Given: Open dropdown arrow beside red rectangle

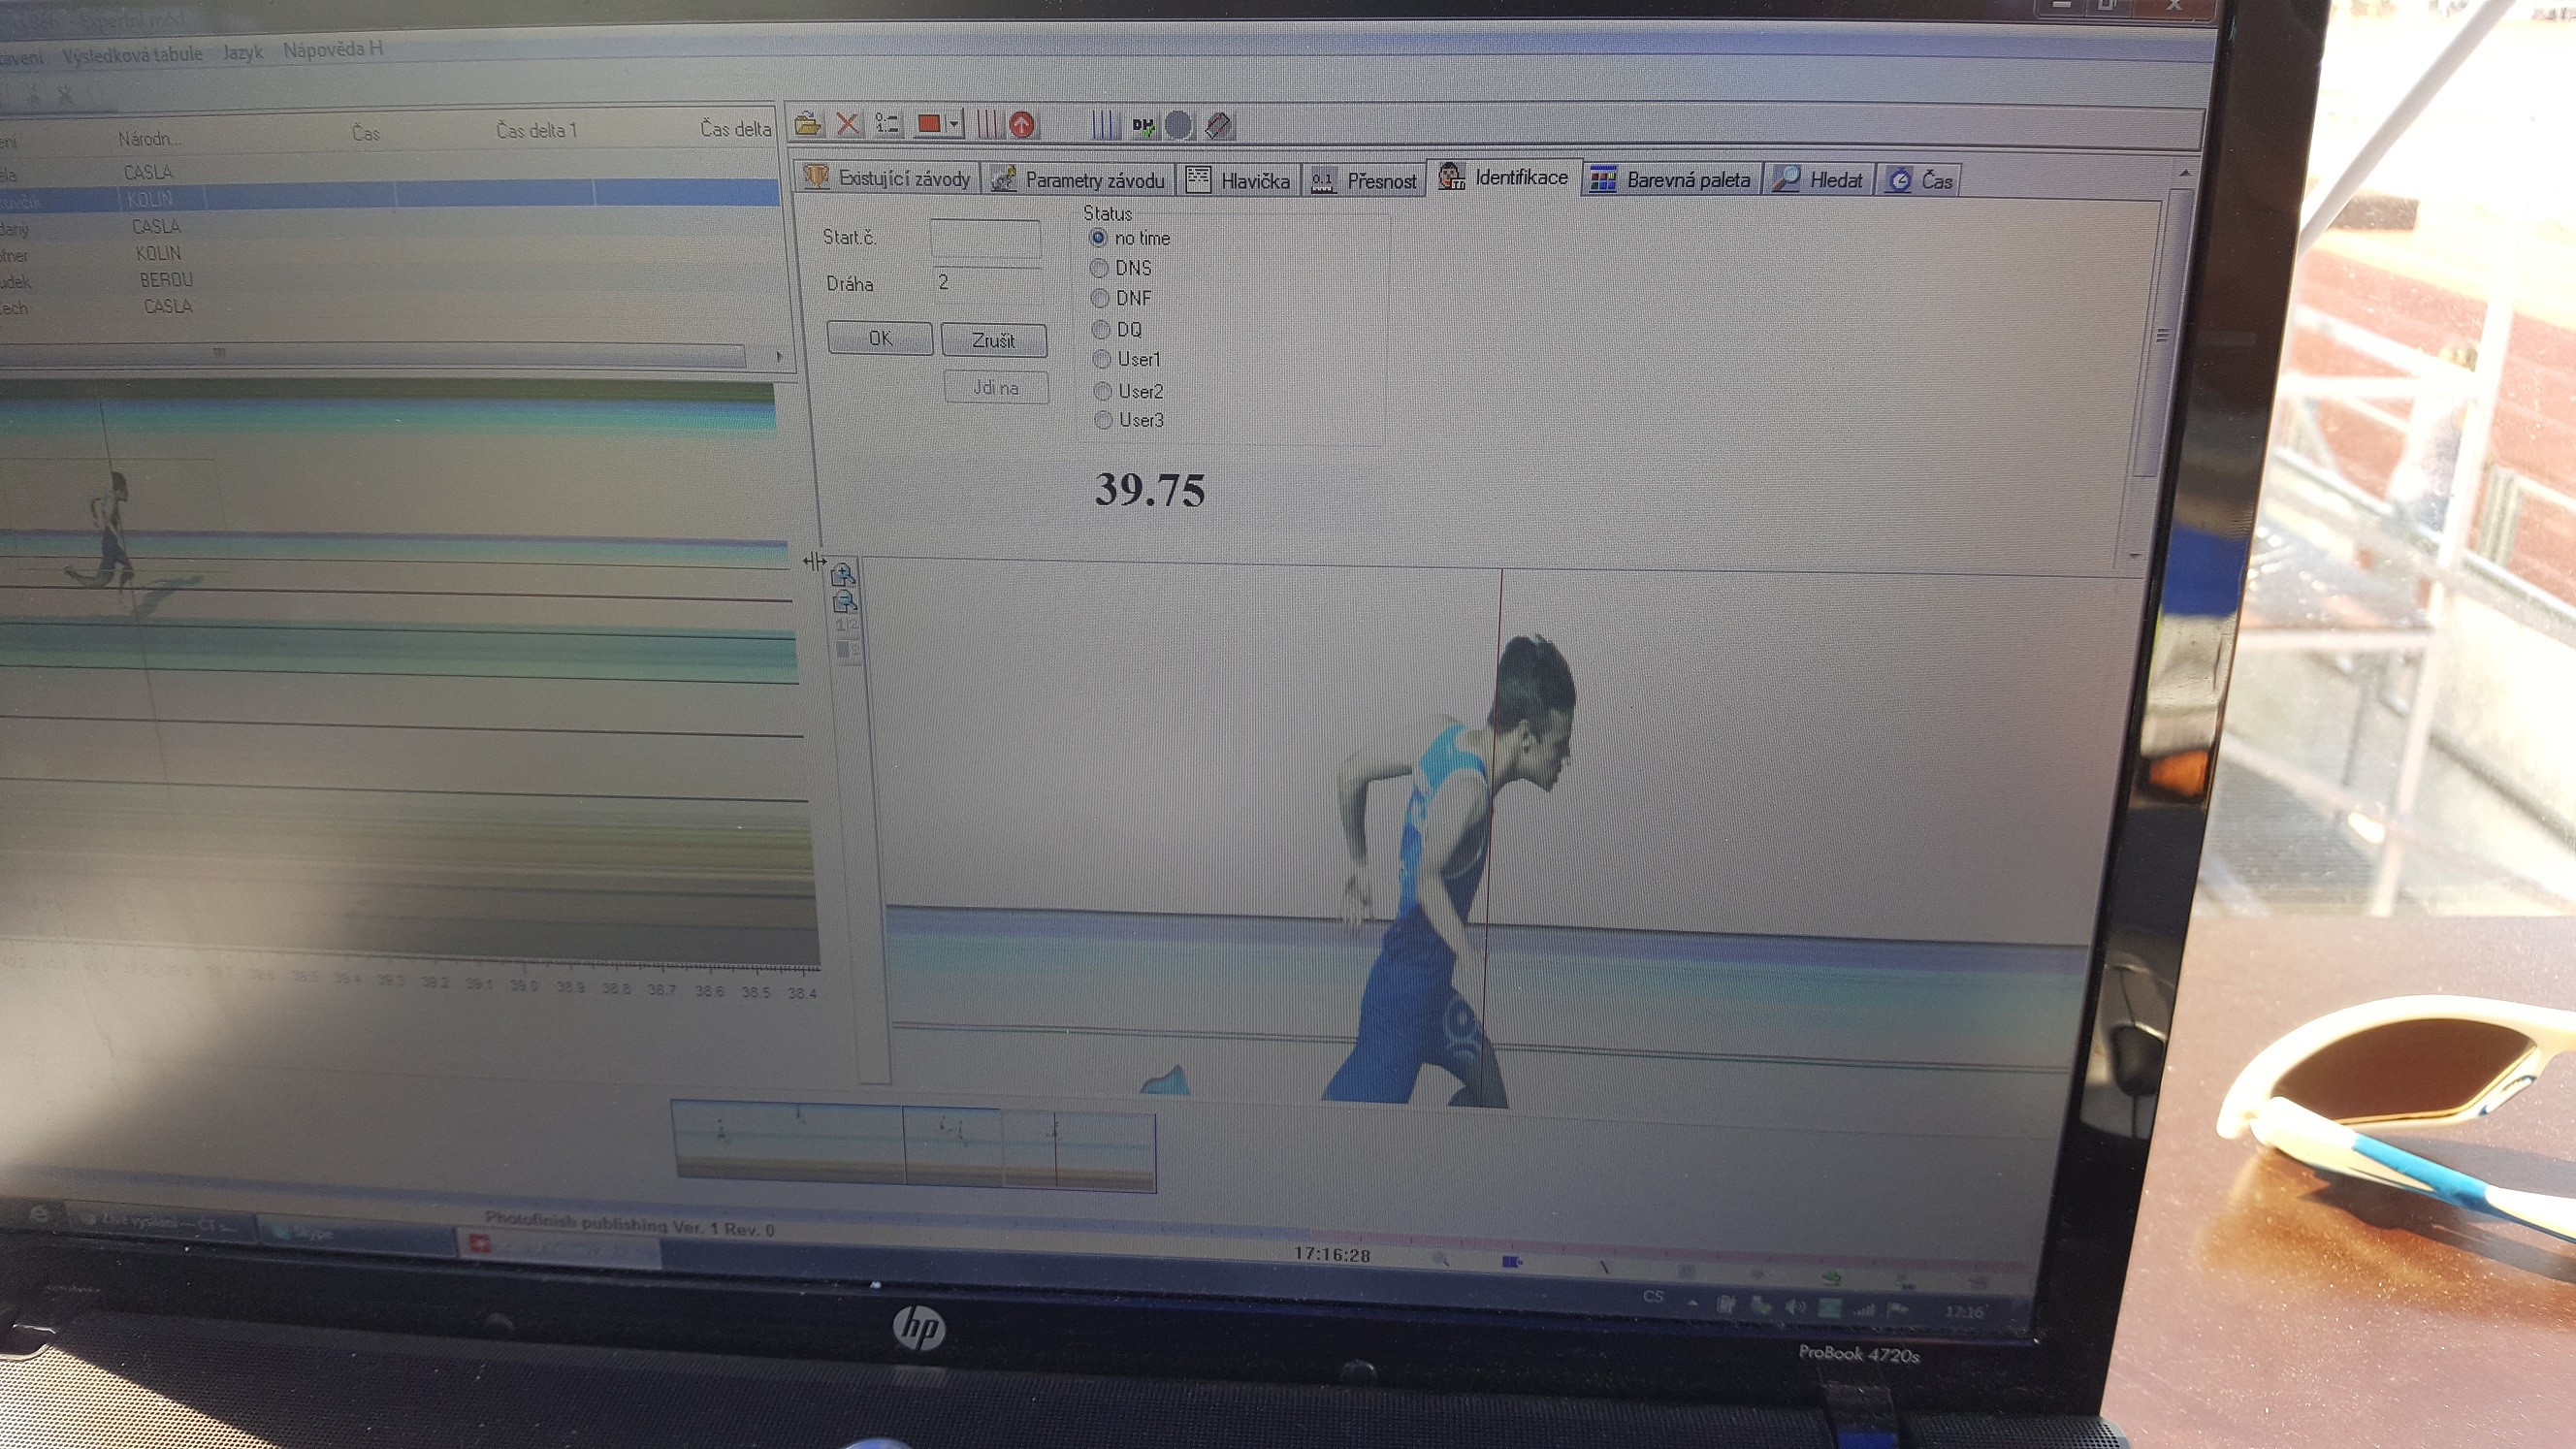Looking at the screenshot, I should [x=954, y=125].
